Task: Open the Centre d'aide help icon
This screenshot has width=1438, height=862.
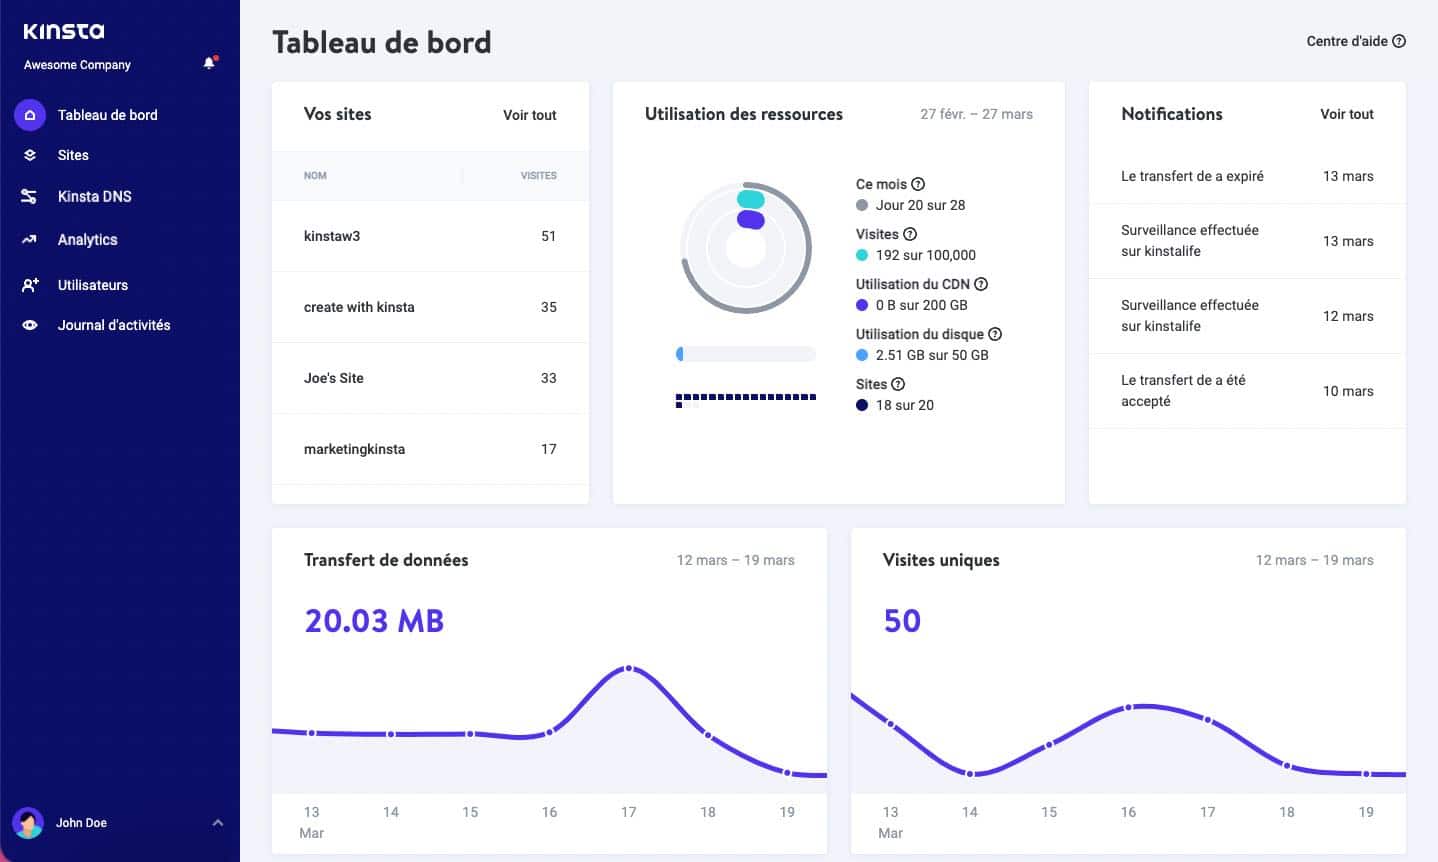Action: pos(1400,41)
